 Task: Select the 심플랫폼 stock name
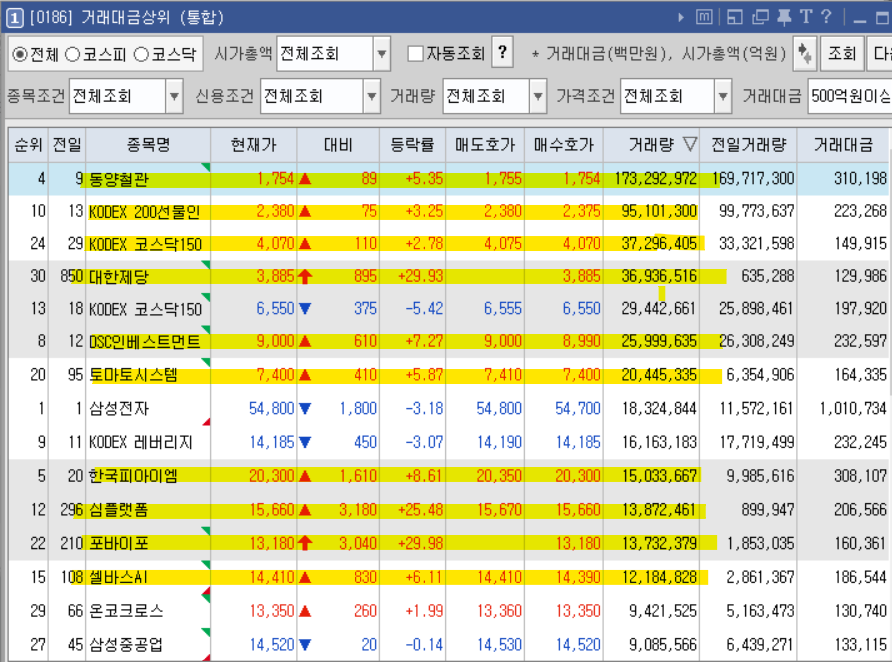(118, 510)
